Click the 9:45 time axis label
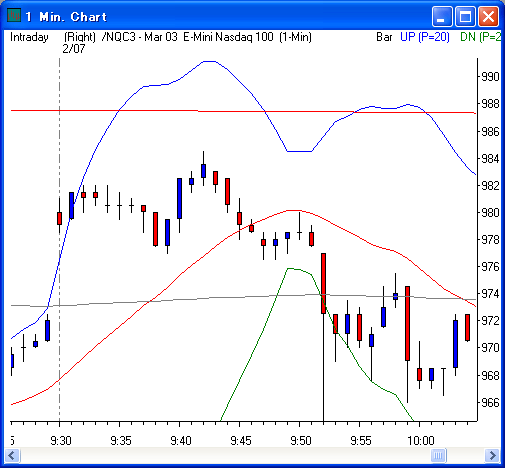This screenshot has height=468, width=505. pyautogui.click(x=241, y=441)
